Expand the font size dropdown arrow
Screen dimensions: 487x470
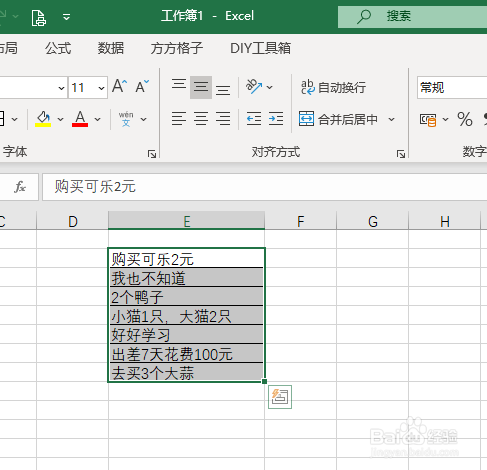(101, 88)
